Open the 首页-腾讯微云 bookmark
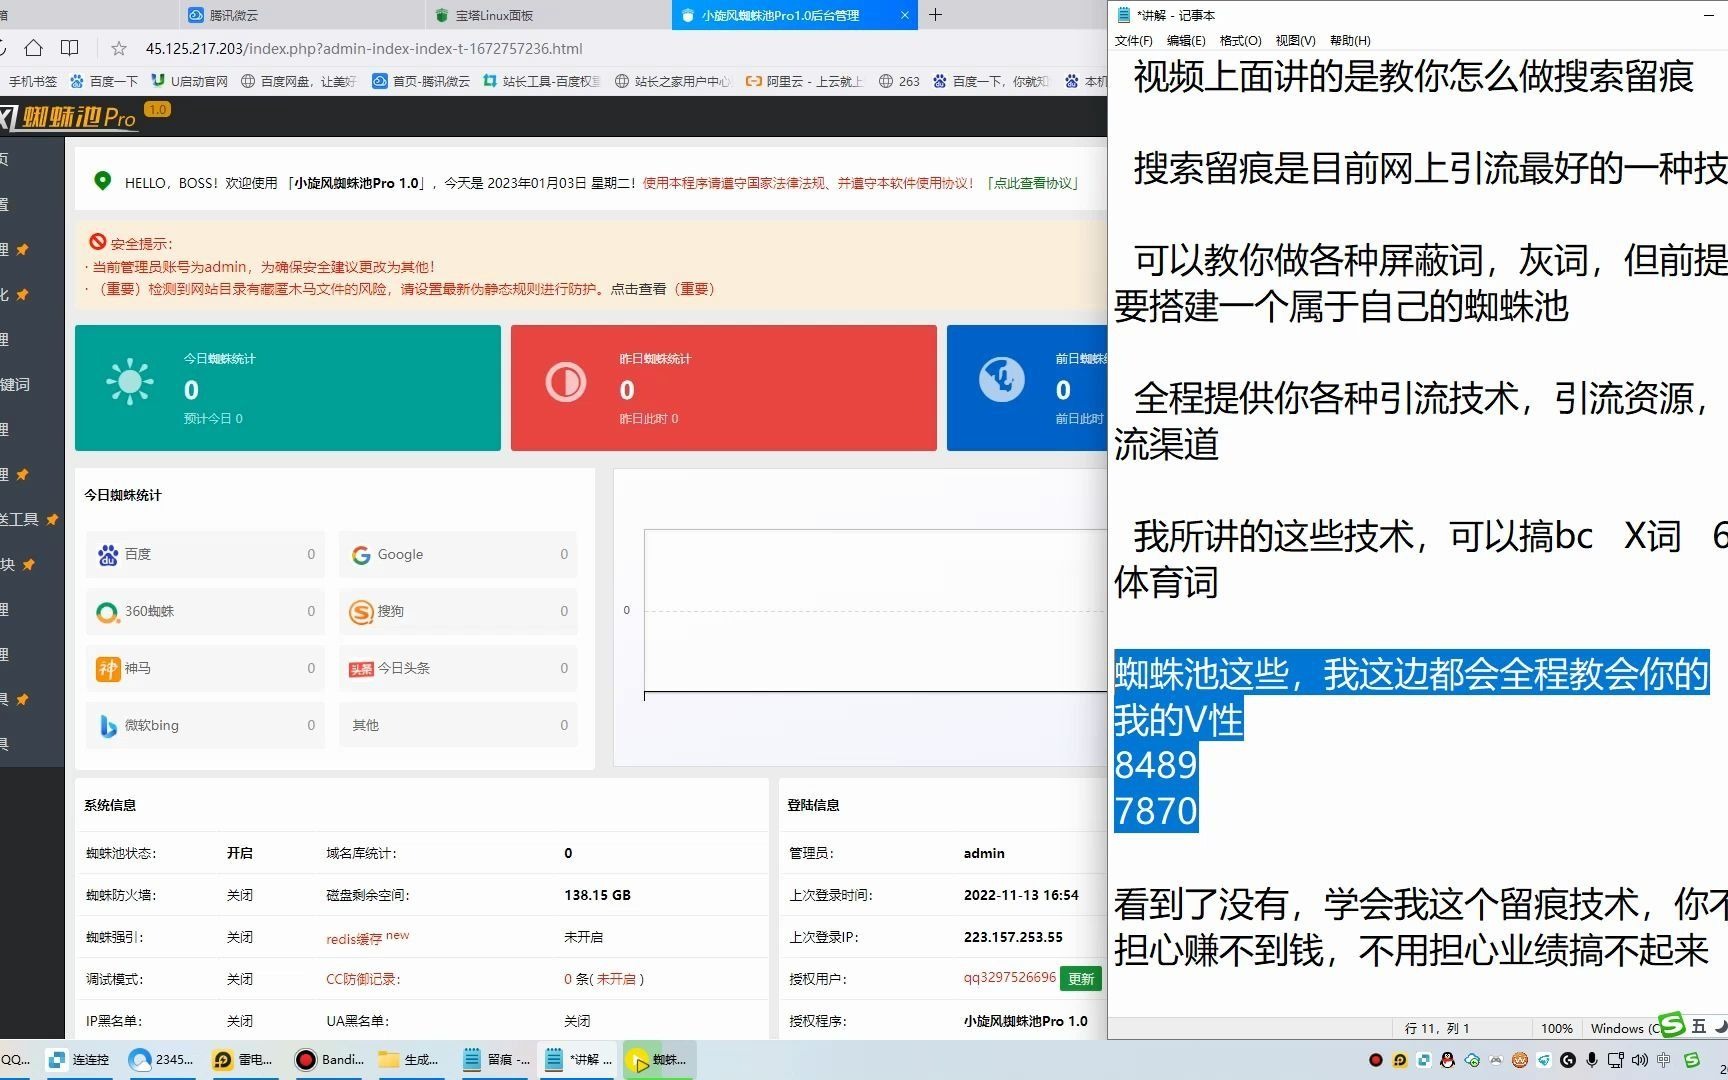 [421, 81]
